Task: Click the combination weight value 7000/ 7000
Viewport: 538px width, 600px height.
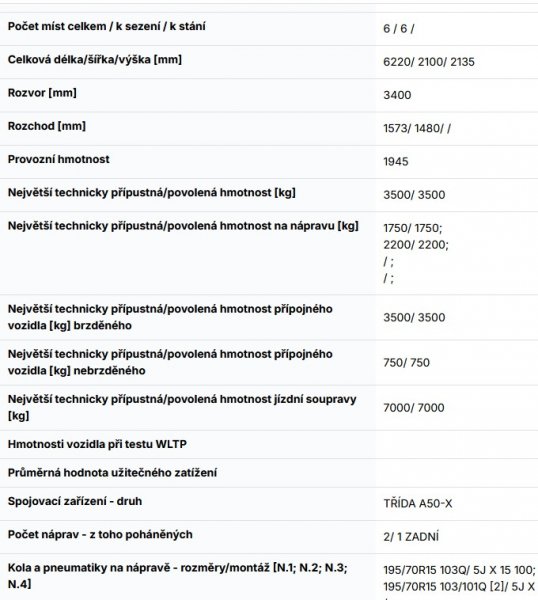Action: [x=414, y=408]
